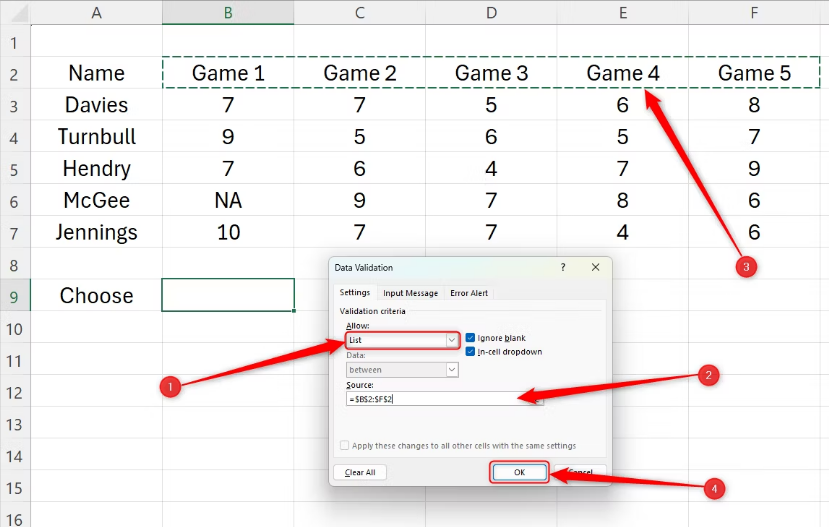Click the Game 4 header cell
The width and height of the screenshot is (829, 527).
[x=623, y=73]
